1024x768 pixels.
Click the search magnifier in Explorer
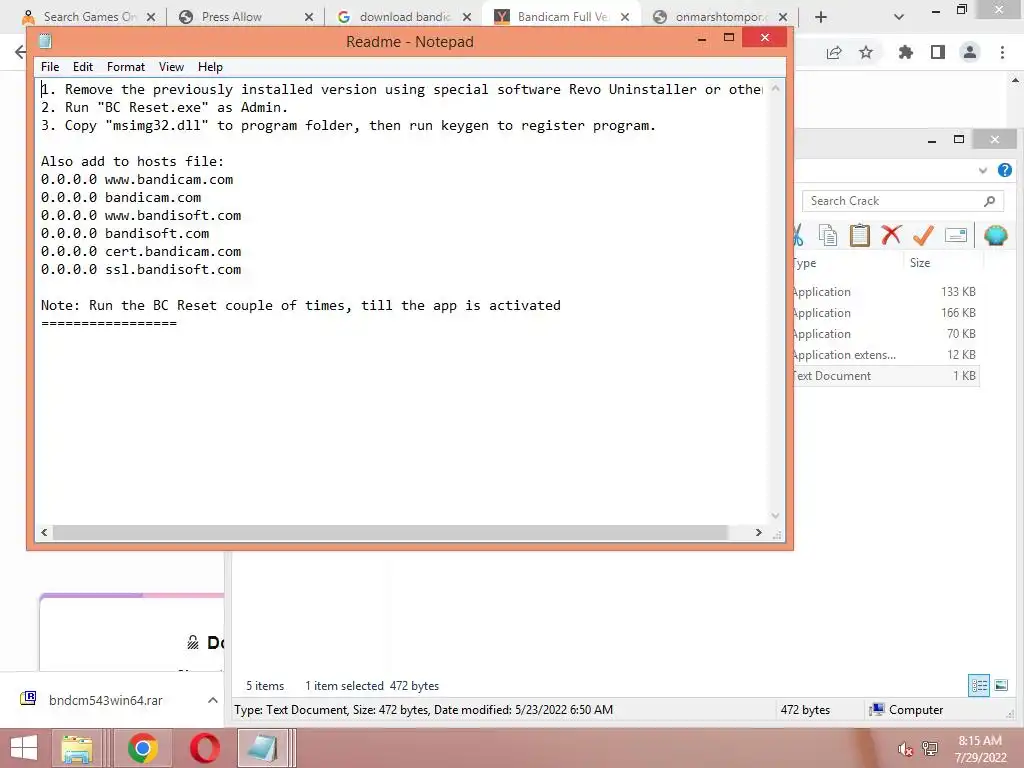(x=990, y=201)
